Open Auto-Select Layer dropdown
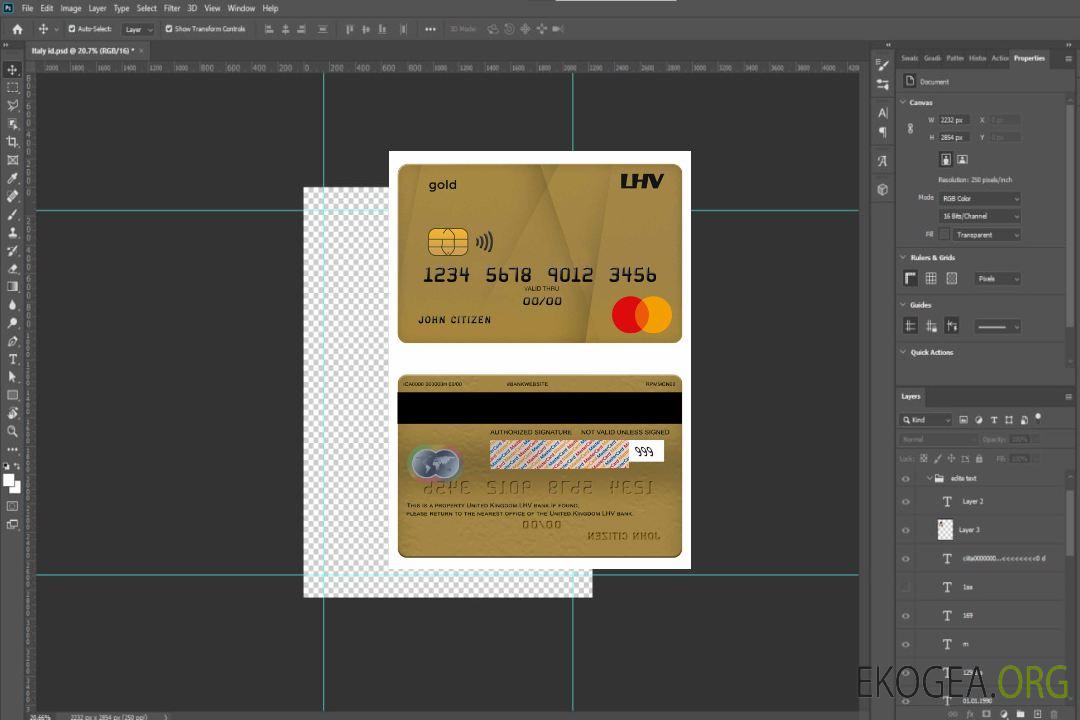The height and width of the screenshot is (720, 1080). pos(138,29)
